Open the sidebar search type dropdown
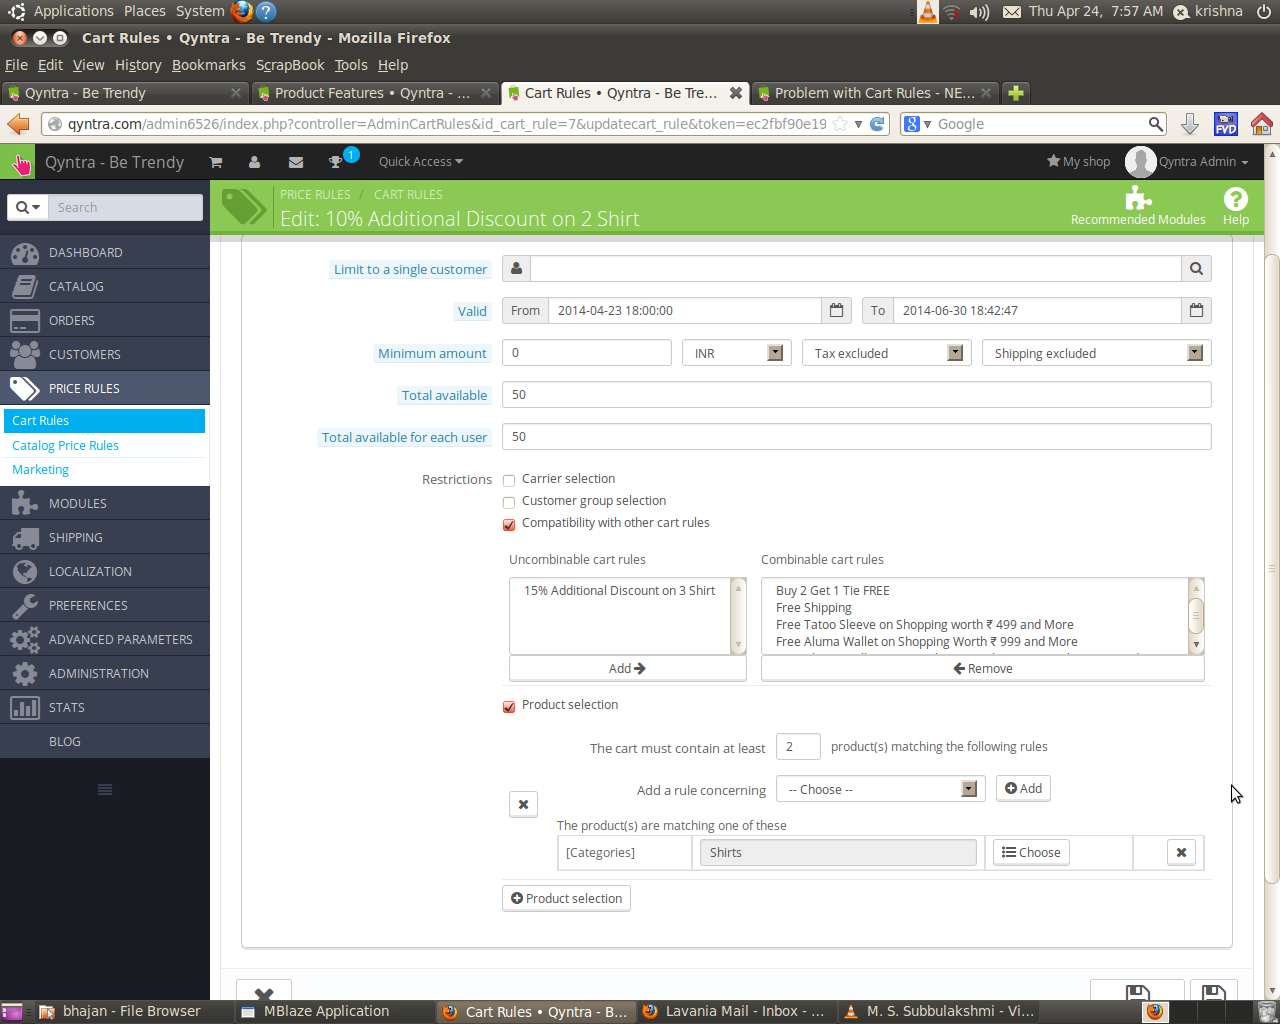The image size is (1280, 1024). [28, 207]
